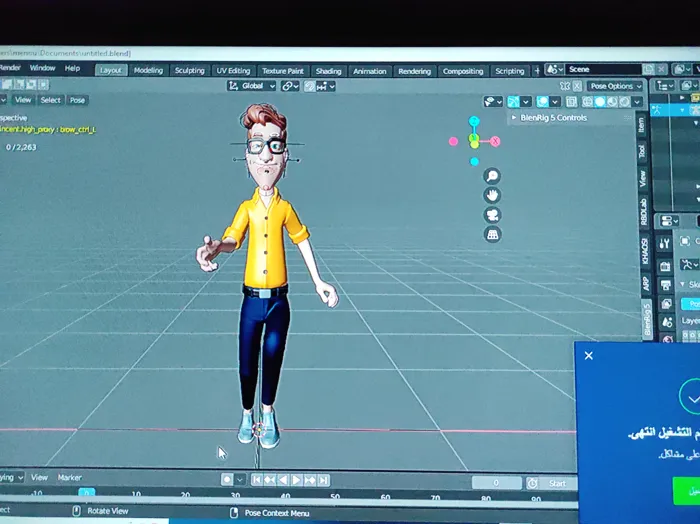Toggle X-ray mode in the viewport header

(x=571, y=102)
